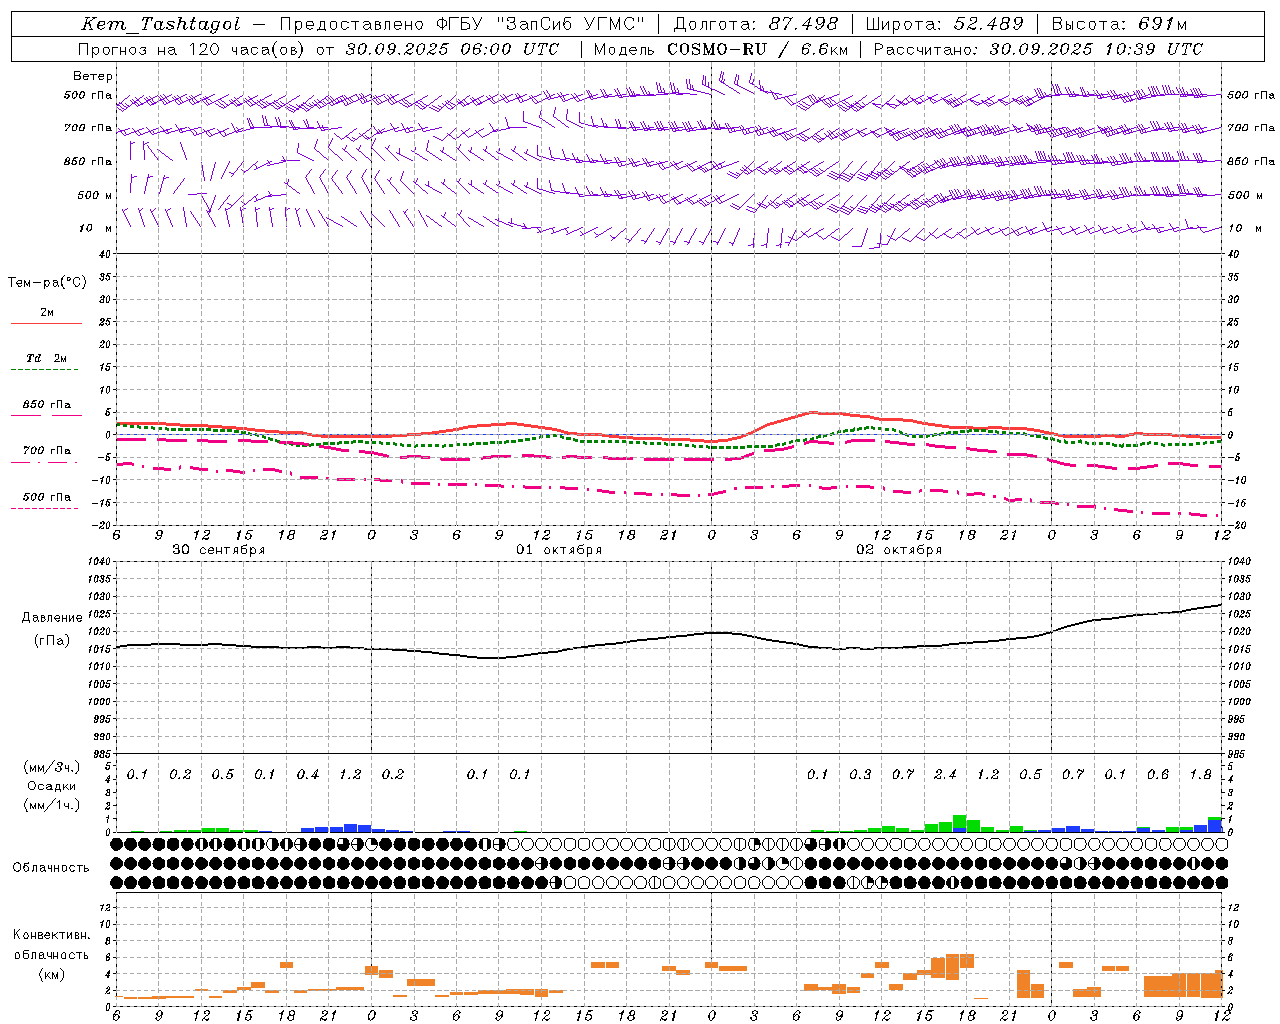This screenshot has height=1024, width=1280.
Task: Click the date label 02 октября
Action: coord(899,549)
